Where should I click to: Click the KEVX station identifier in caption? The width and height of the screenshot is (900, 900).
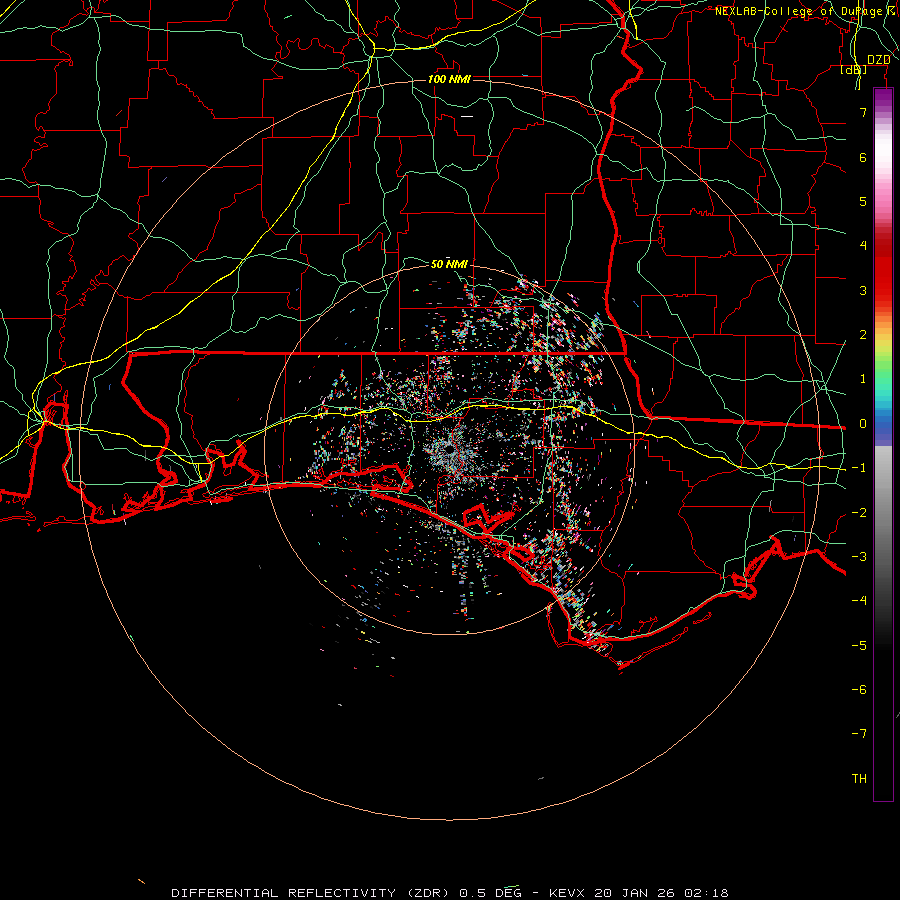(x=567, y=893)
